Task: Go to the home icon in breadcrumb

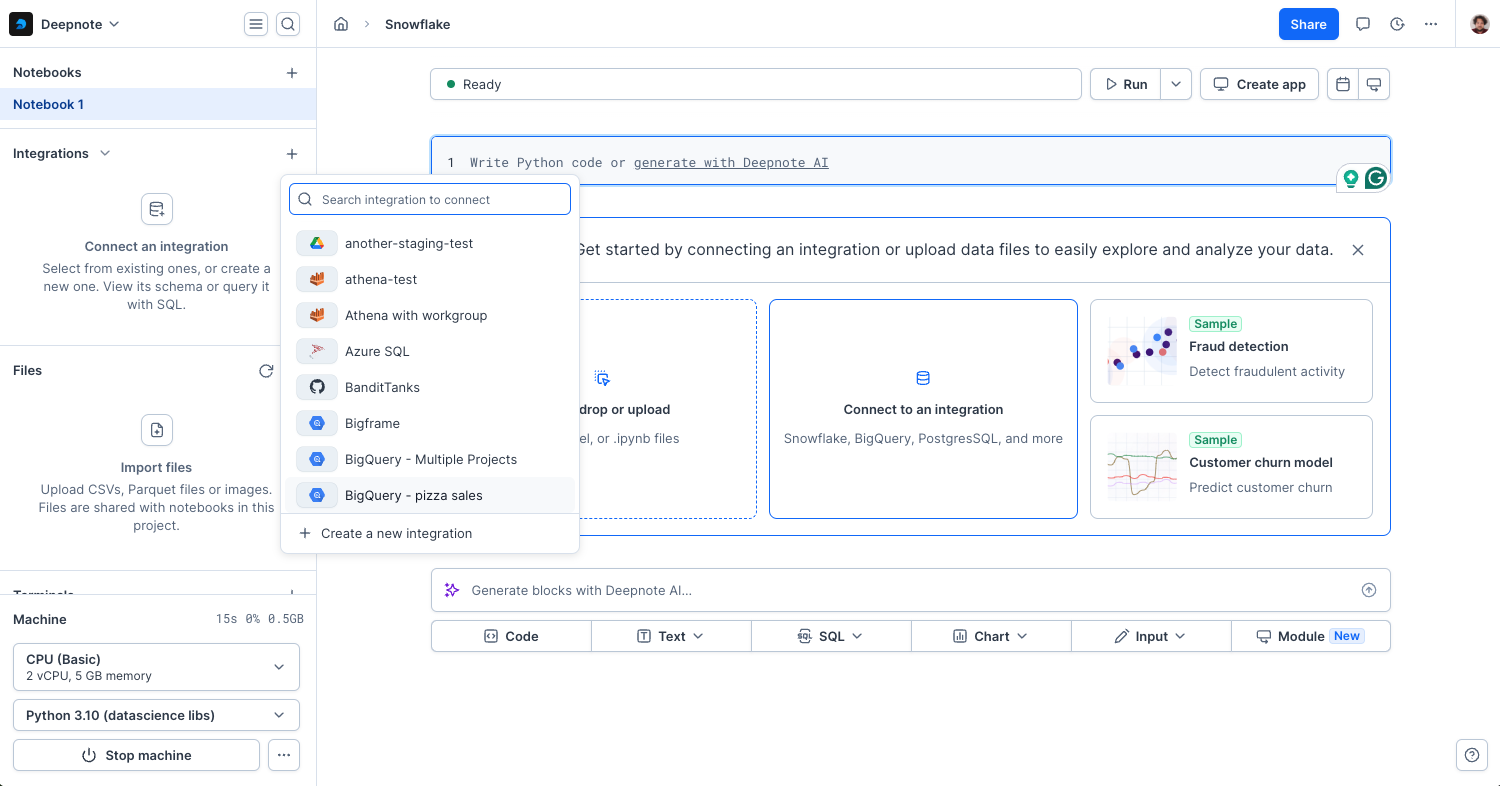Action: (x=341, y=24)
